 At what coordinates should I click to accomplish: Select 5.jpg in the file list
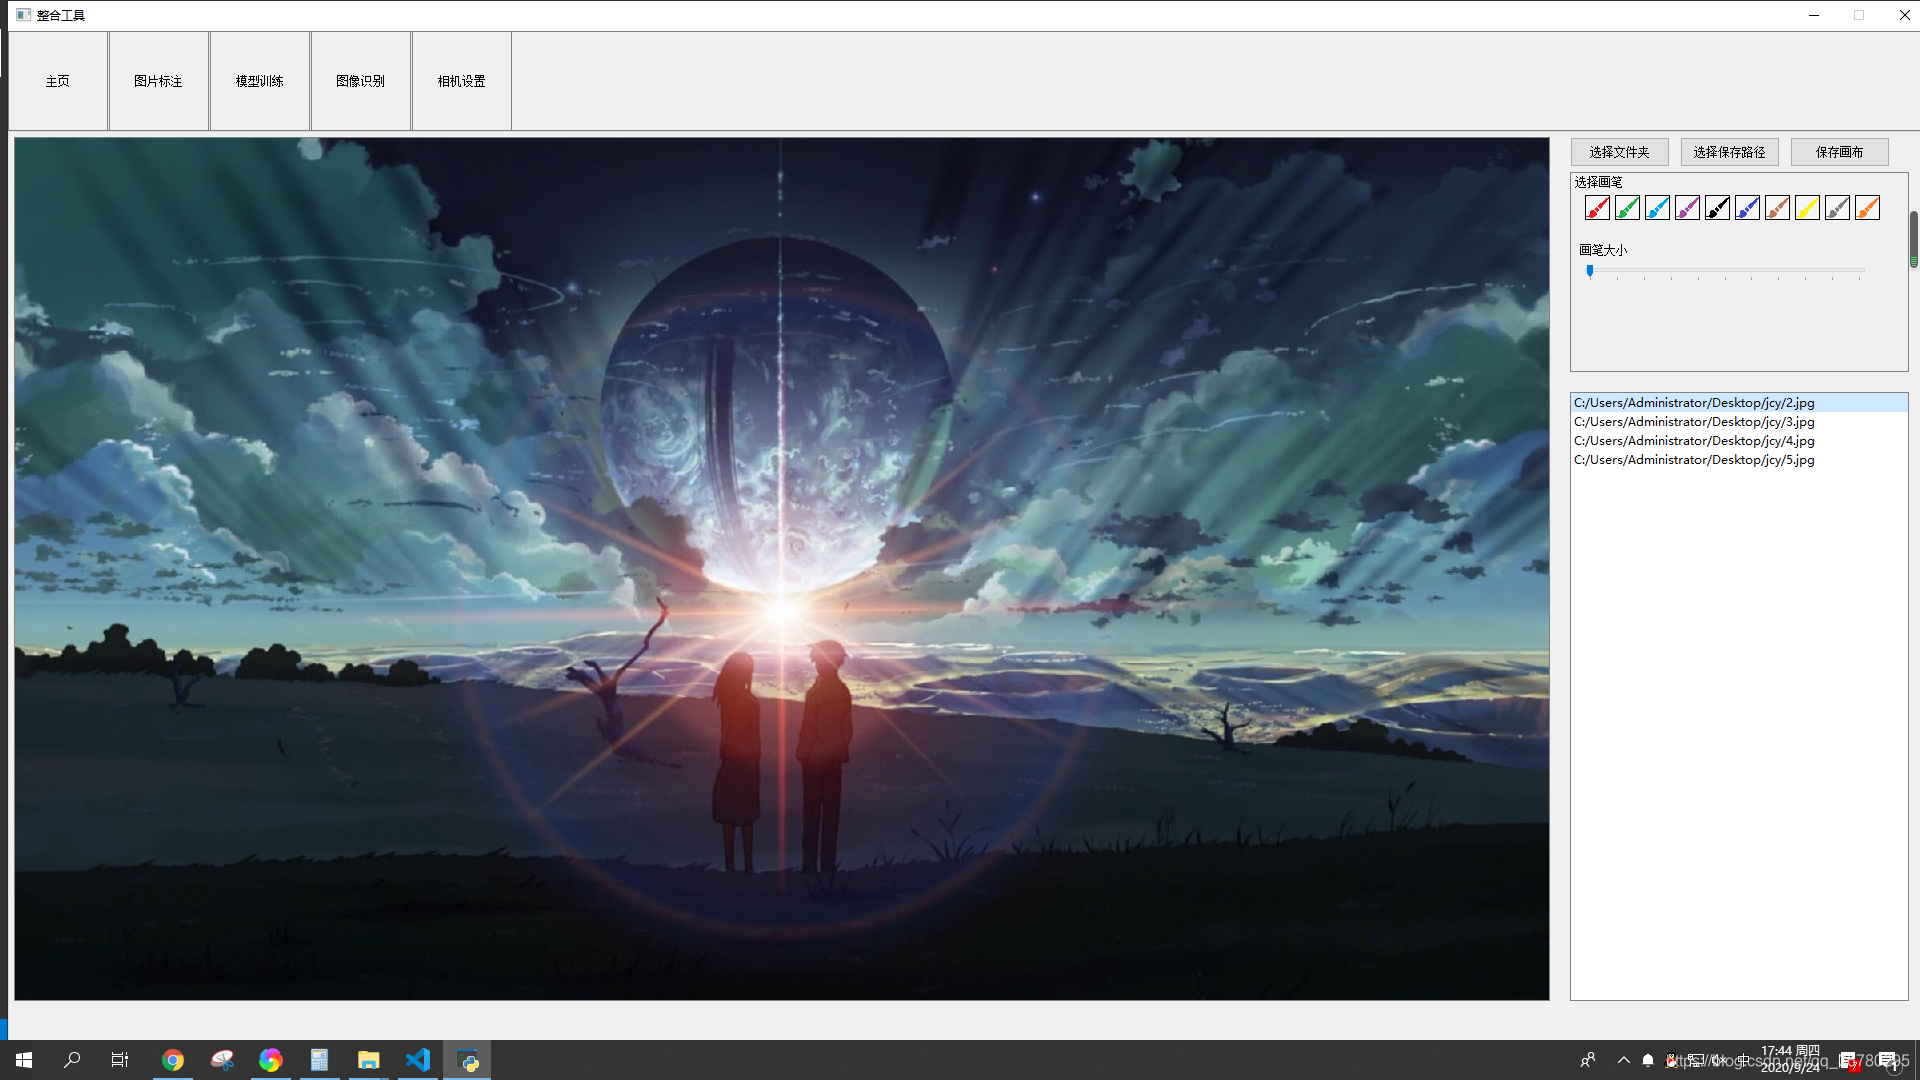[1739, 460]
